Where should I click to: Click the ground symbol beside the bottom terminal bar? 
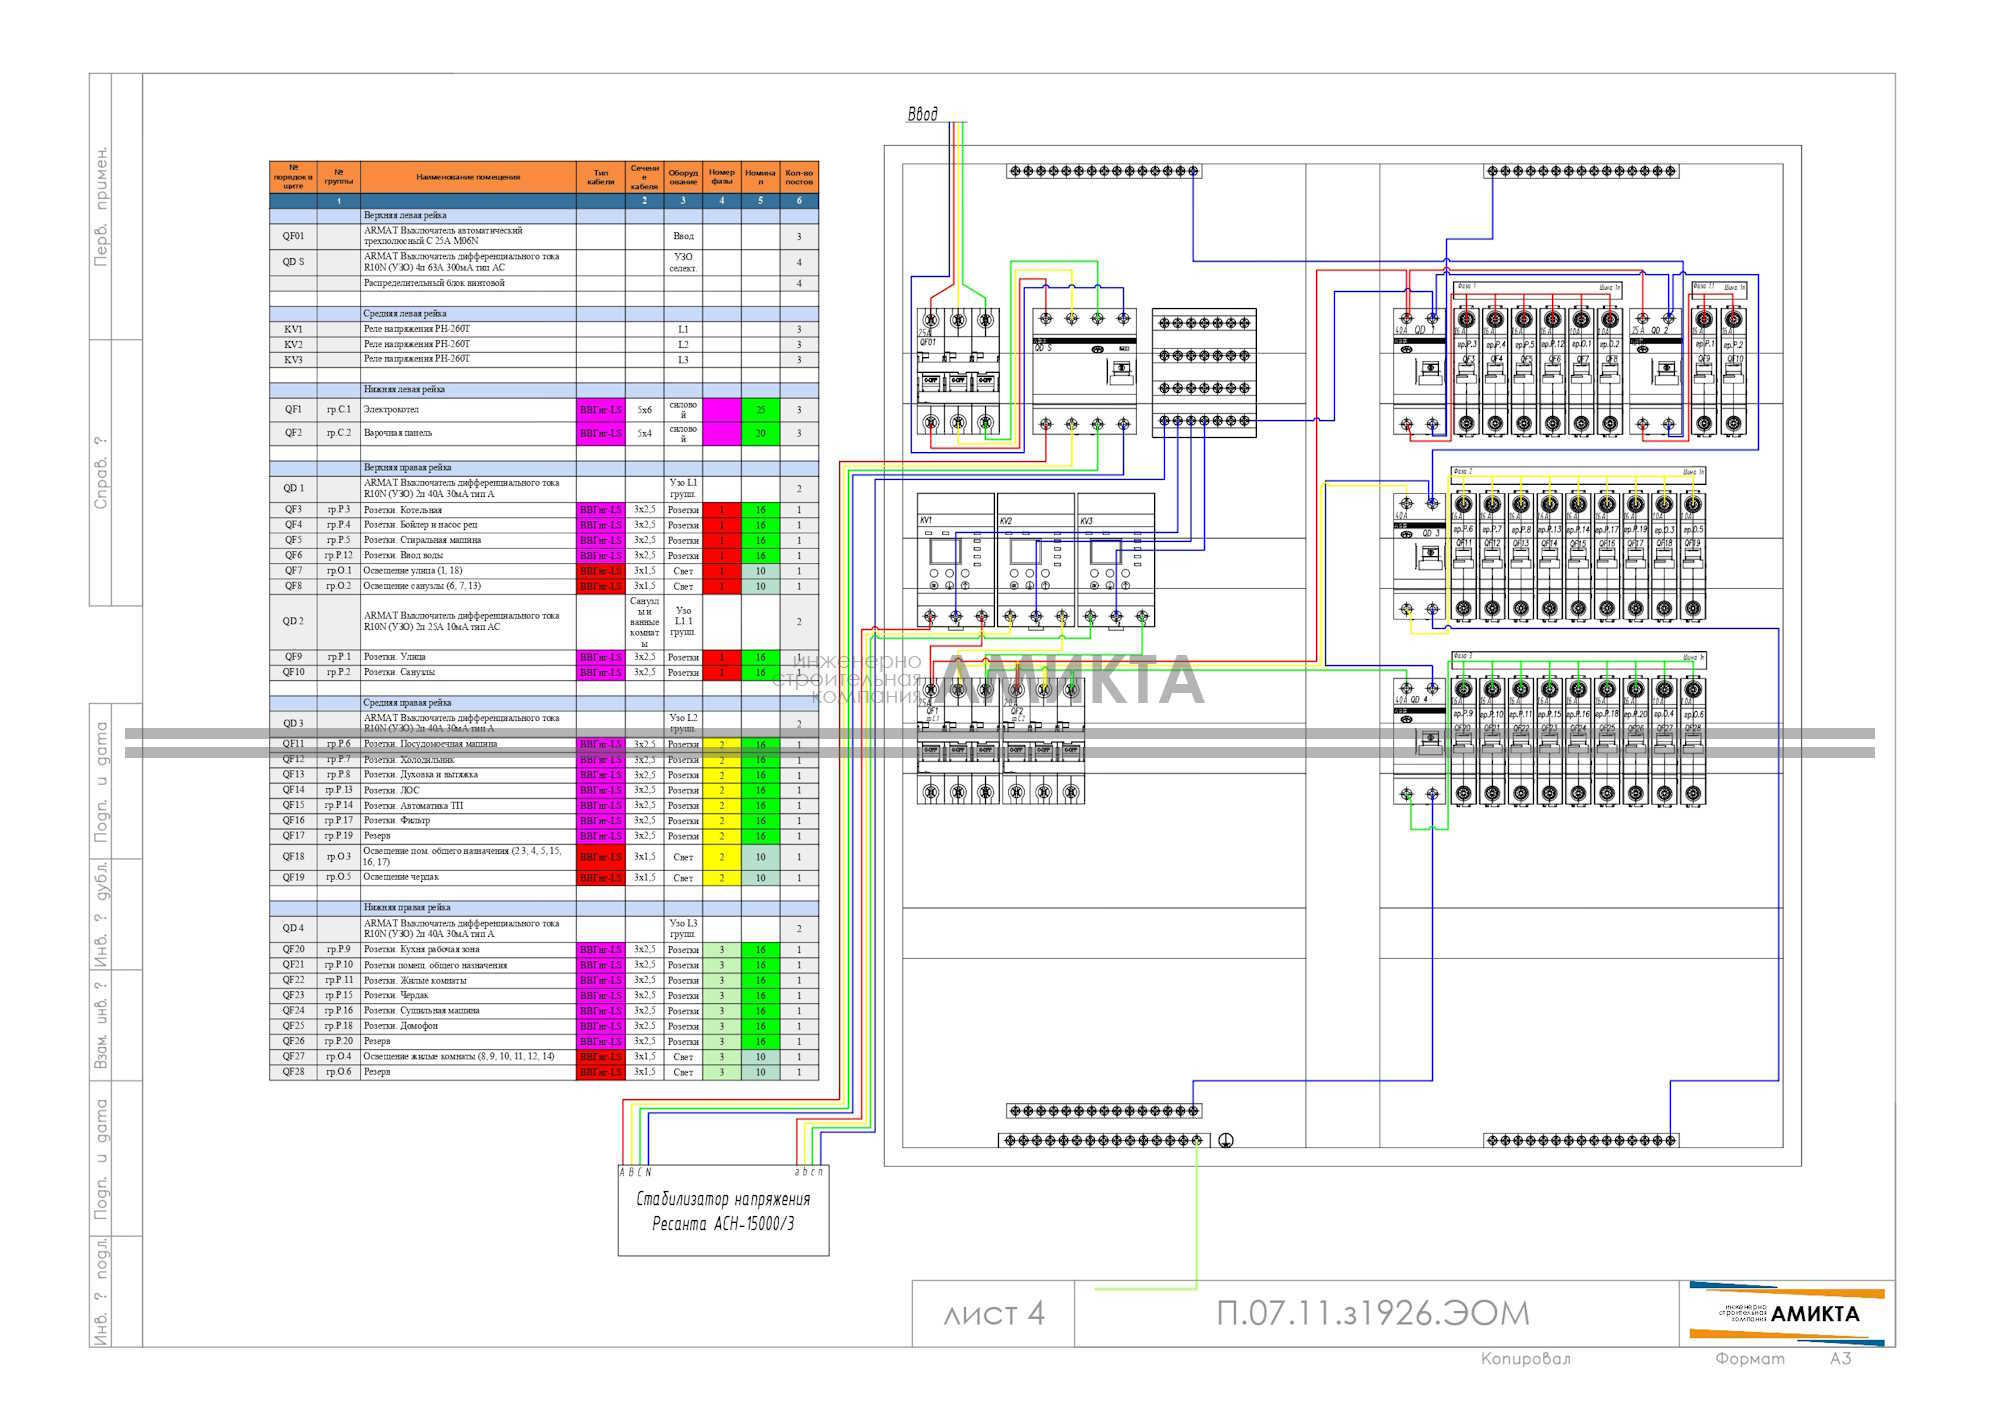tap(1226, 1140)
